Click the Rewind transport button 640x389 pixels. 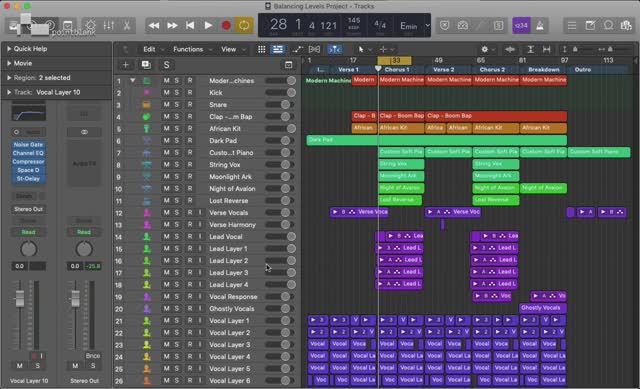pos(154,25)
